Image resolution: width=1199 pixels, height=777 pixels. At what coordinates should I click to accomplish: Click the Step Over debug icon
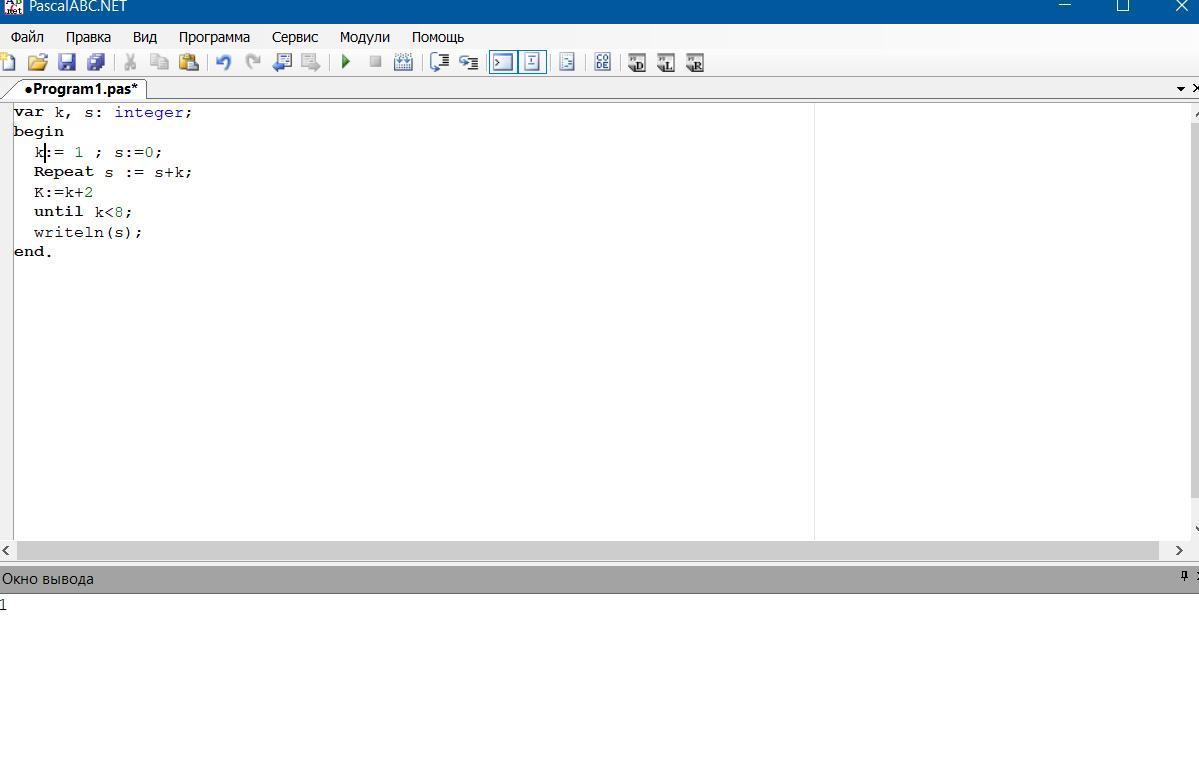pos(468,62)
